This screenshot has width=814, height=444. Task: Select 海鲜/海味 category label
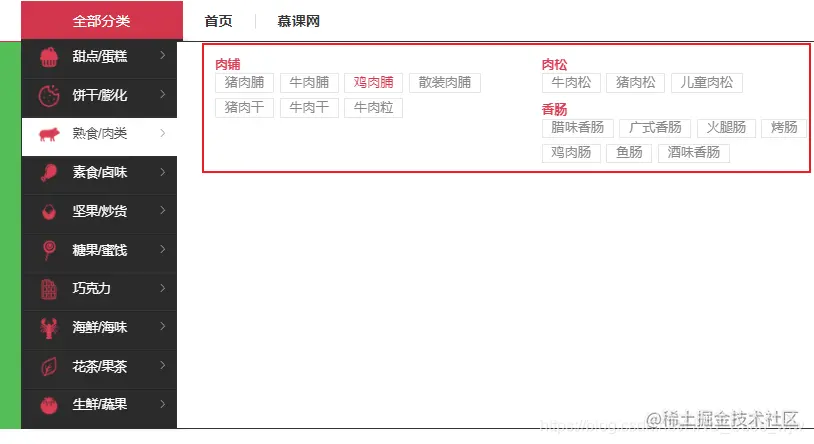click(100, 327)
